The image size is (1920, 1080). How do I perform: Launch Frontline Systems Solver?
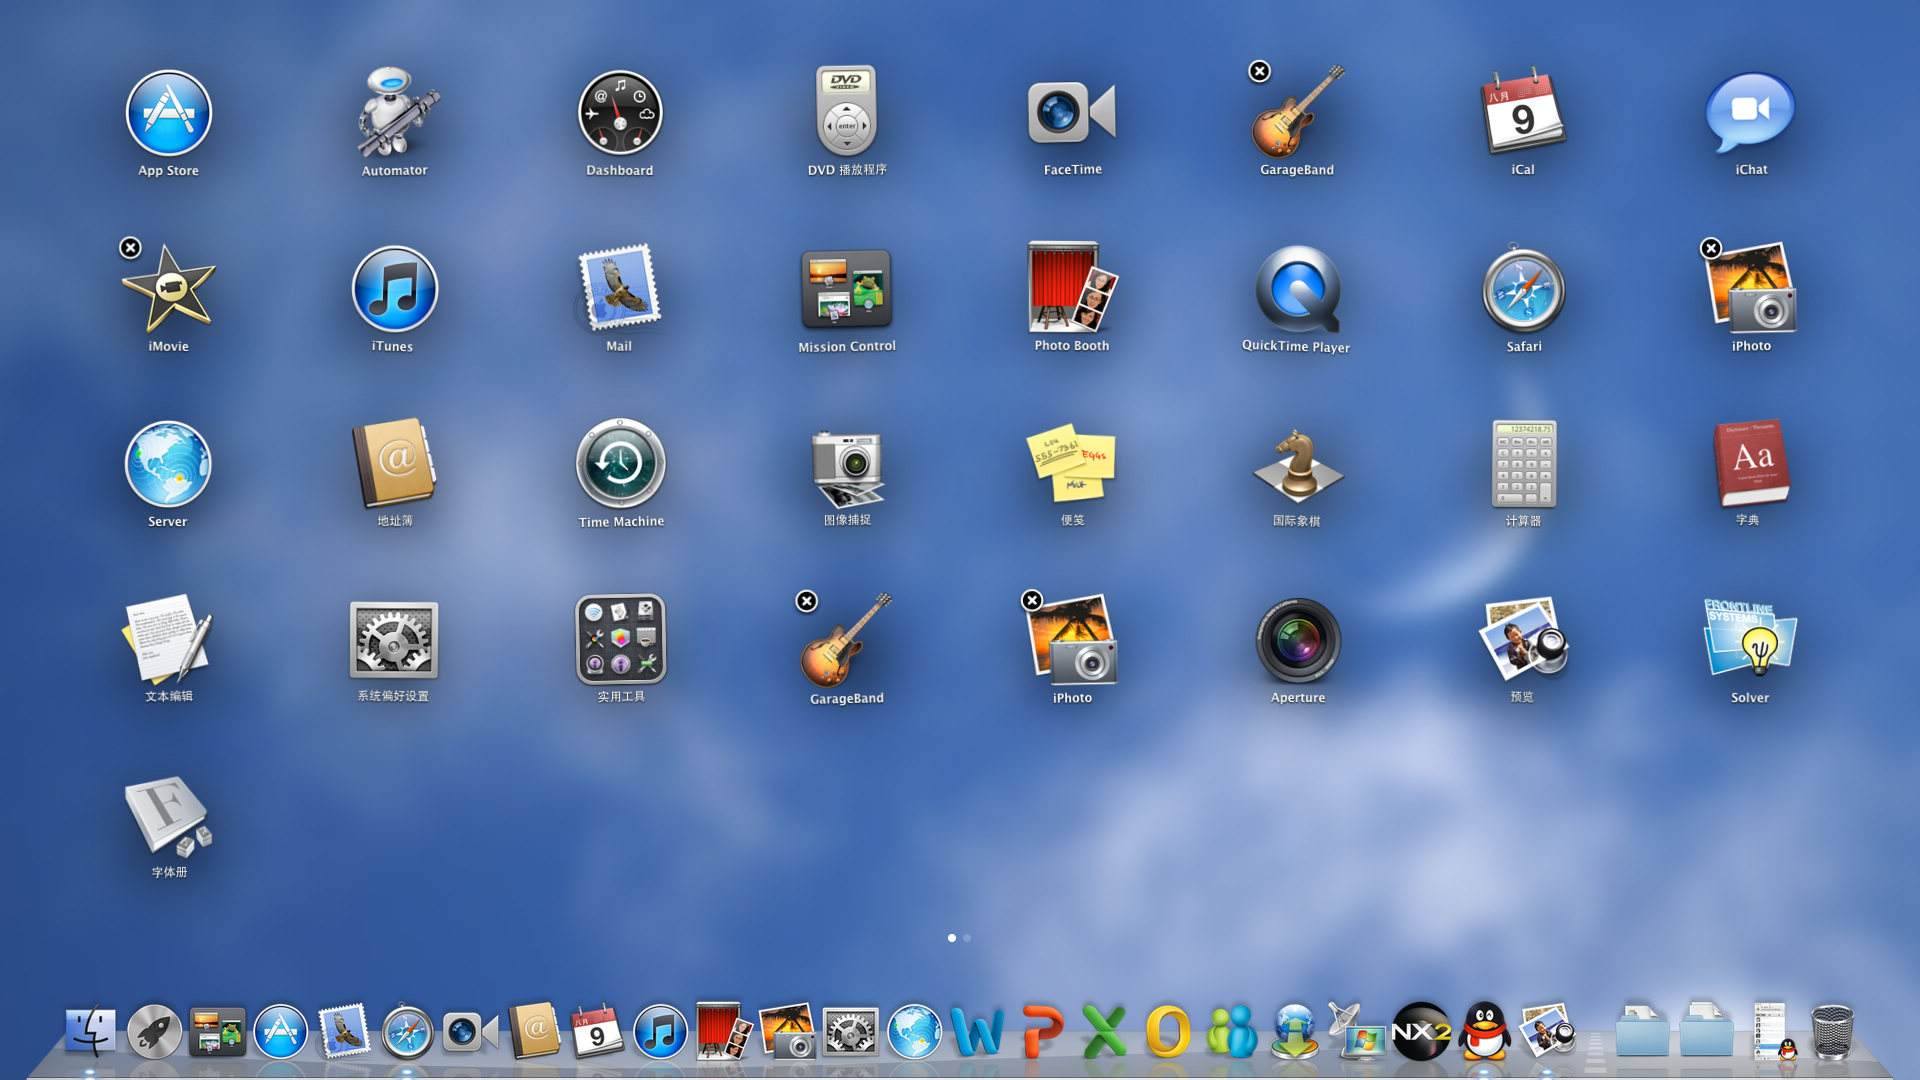coord(1750,640)
